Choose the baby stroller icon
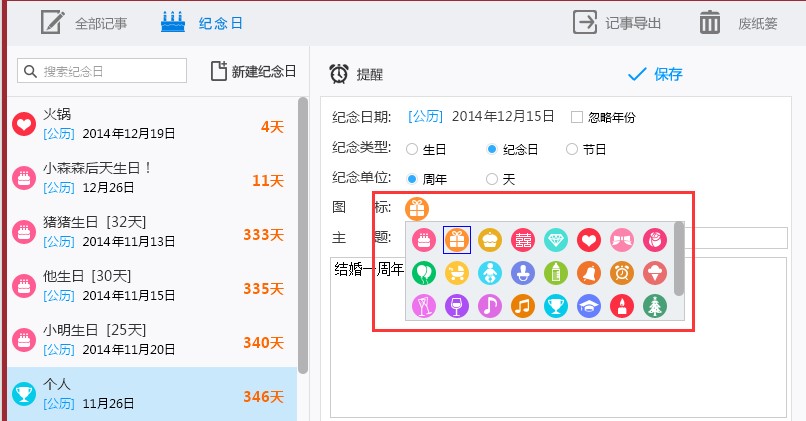Image resolution: width=806 pixels, height=421 pixels. click(x=456, y=273)
